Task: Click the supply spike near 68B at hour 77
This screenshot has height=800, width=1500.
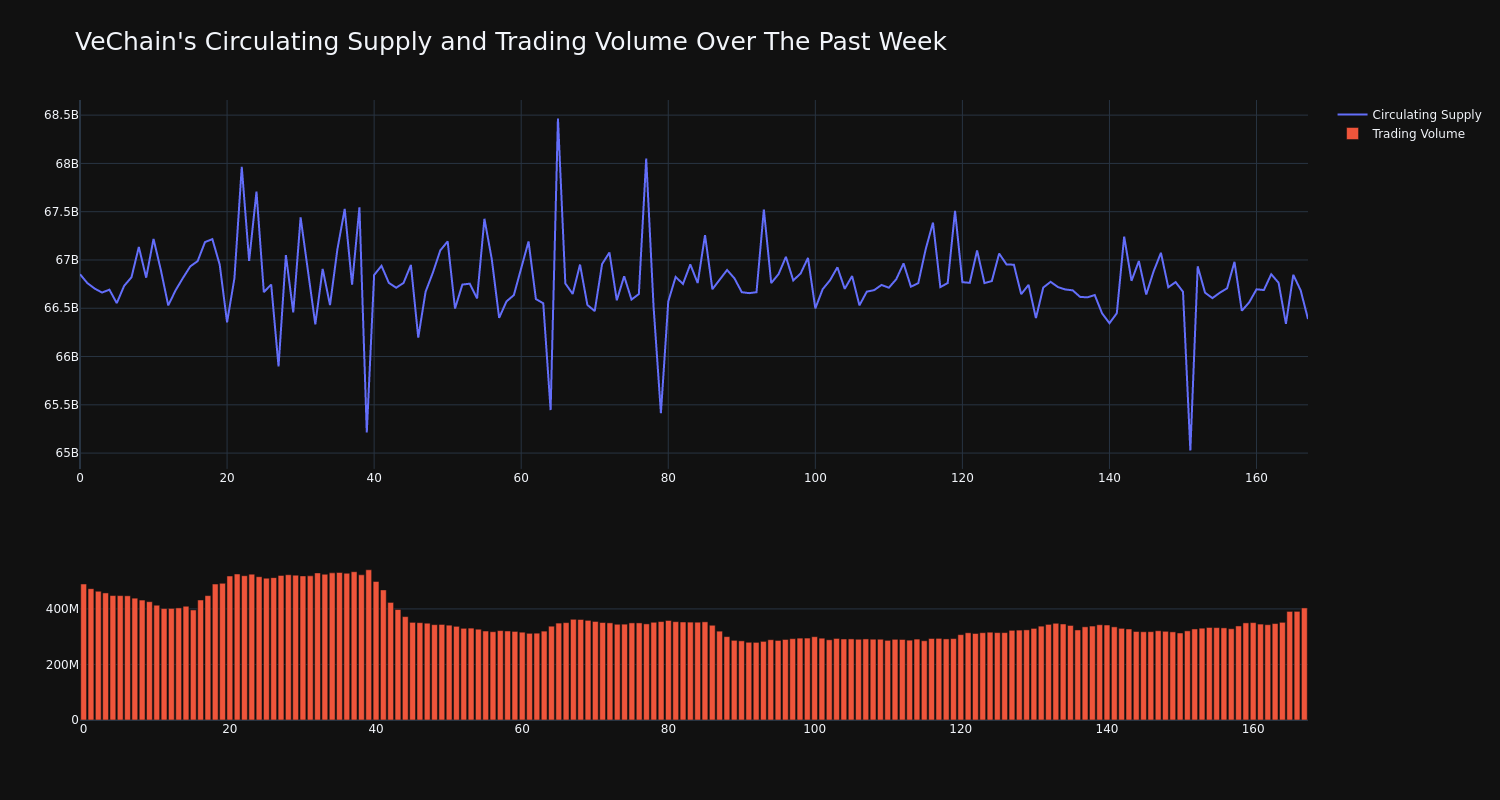Action: (646, 159)
